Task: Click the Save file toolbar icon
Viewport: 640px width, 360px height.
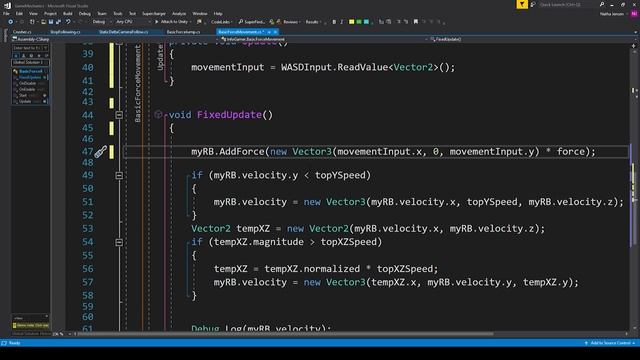Action: [51, 22]
